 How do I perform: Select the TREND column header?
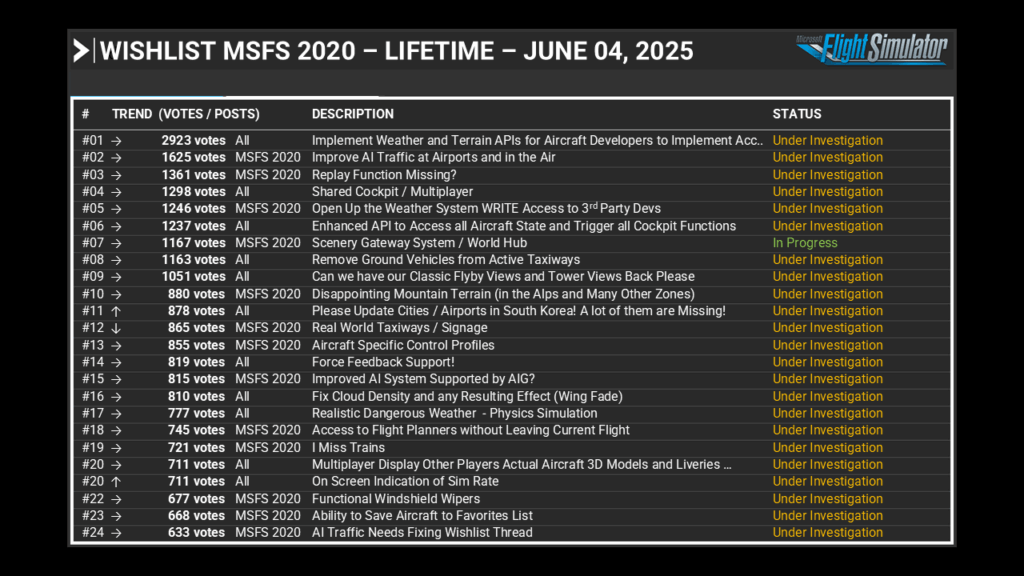(x=132, y=114)
